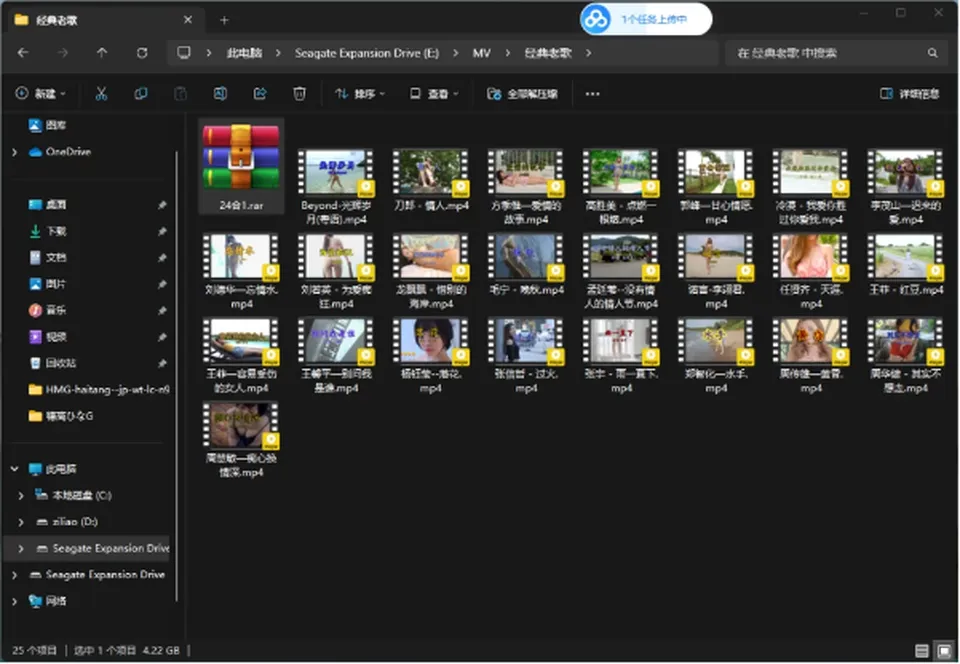Switch to details list view in status bar
Image resolution: width=960 pixels, height=664 pixels.
pos(921,651)
